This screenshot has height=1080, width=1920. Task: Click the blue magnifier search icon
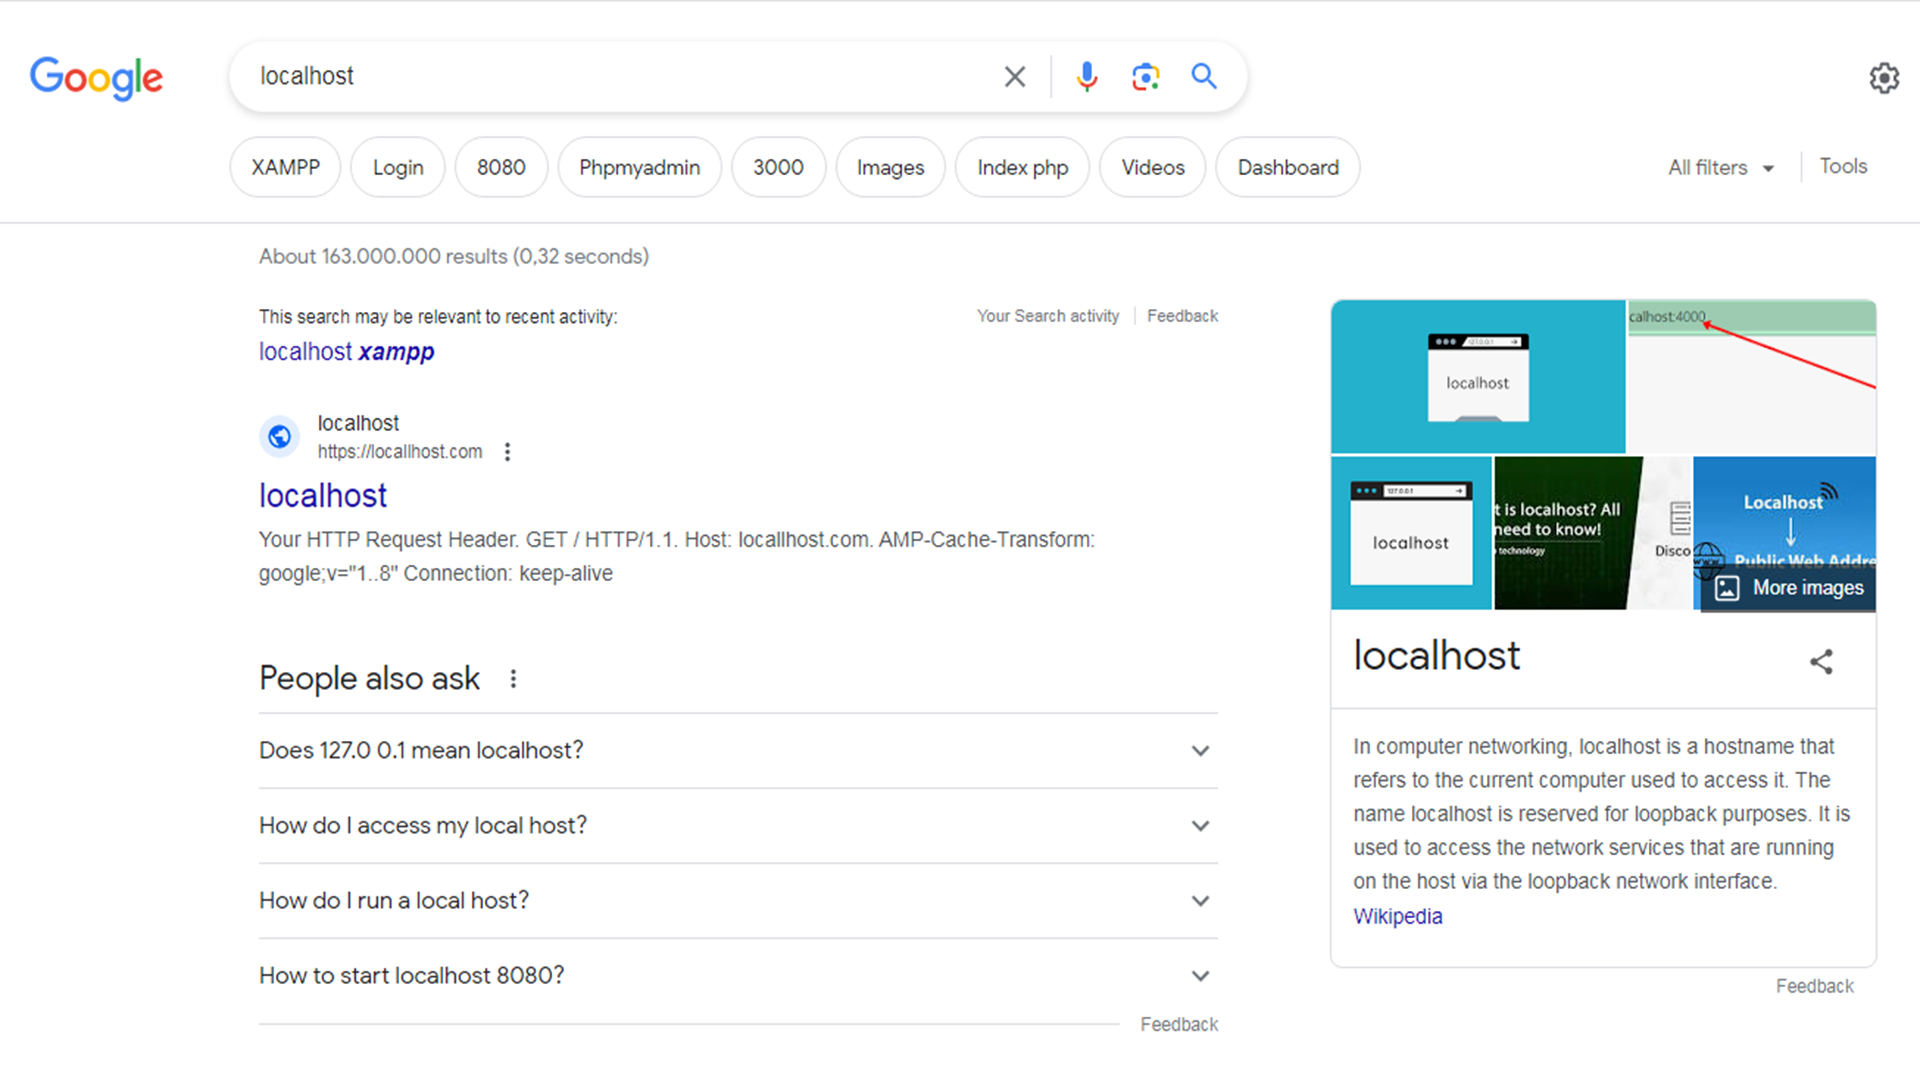coord(1204,76)
